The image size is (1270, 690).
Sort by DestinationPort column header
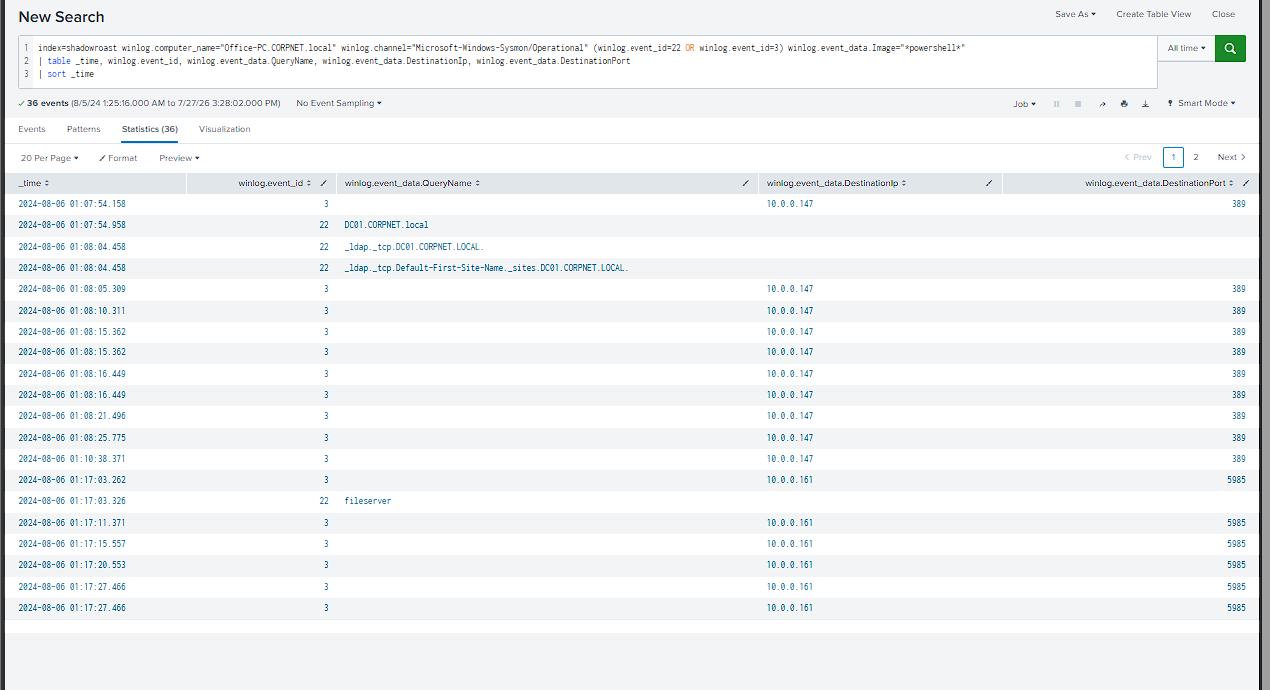pyautogui.click(x=1160, y=183)
